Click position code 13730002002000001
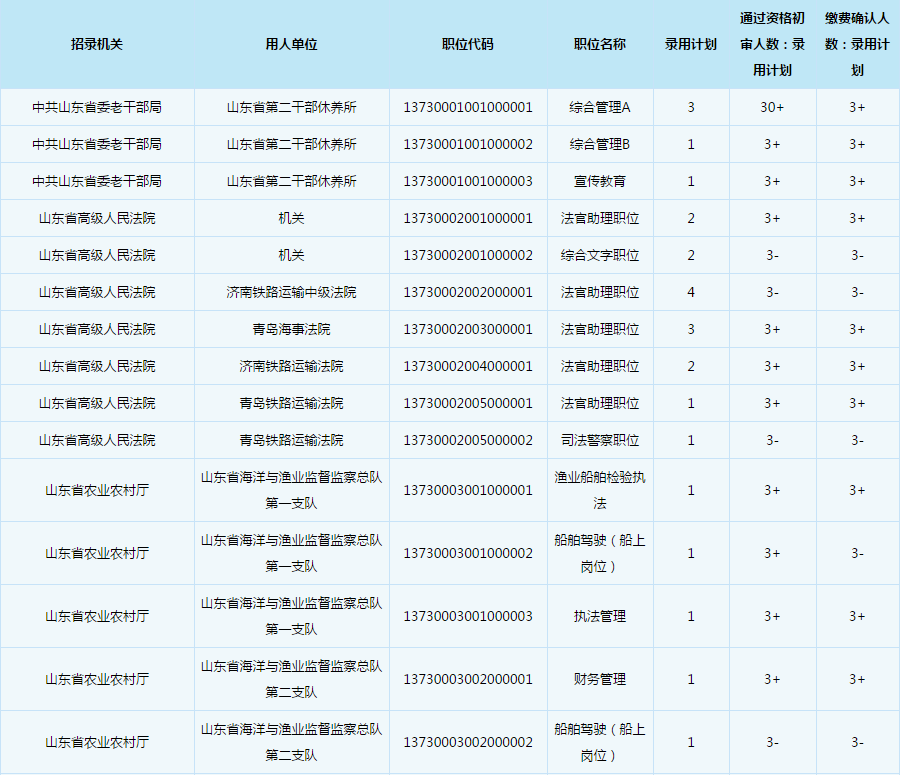 click(x=468, y=292)
